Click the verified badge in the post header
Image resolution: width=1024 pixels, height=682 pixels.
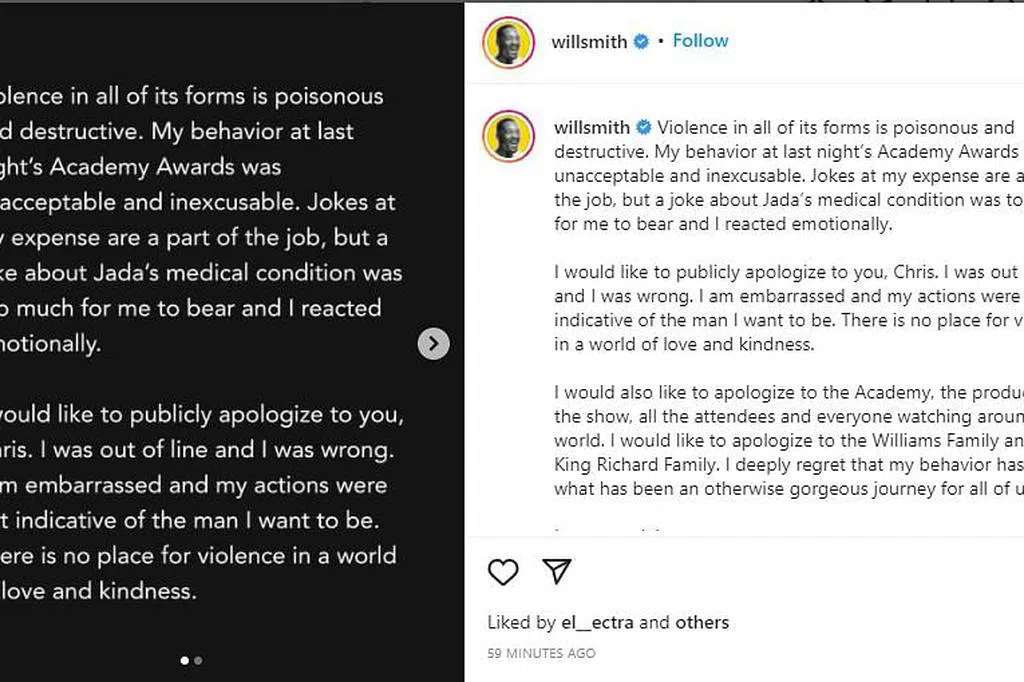tap(641, 42)
